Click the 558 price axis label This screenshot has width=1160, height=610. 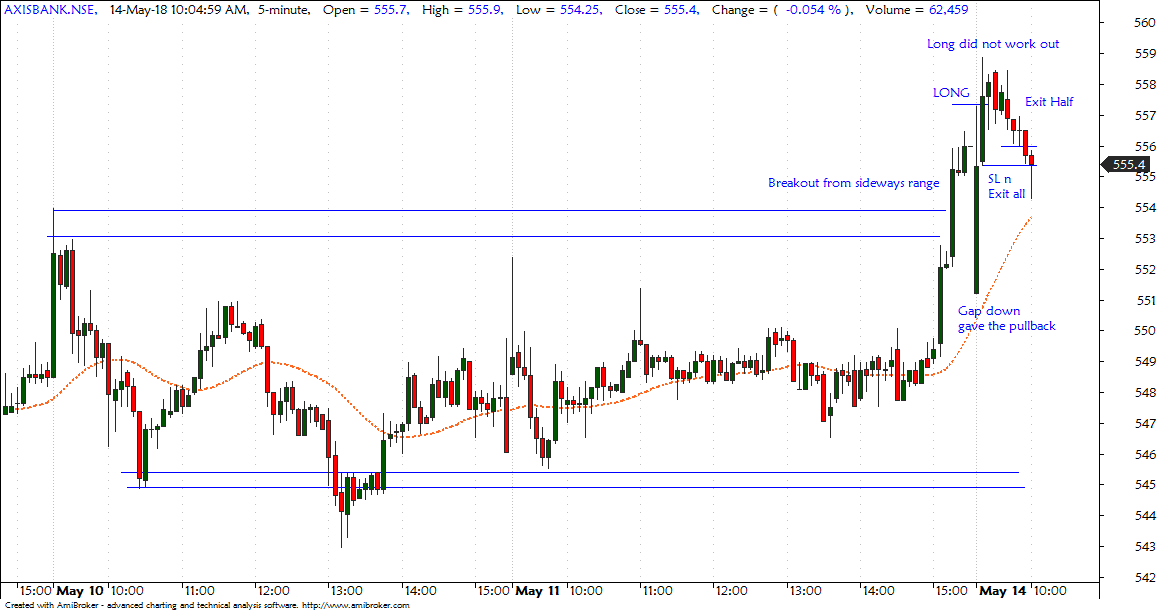click(x=1145, y=84)
